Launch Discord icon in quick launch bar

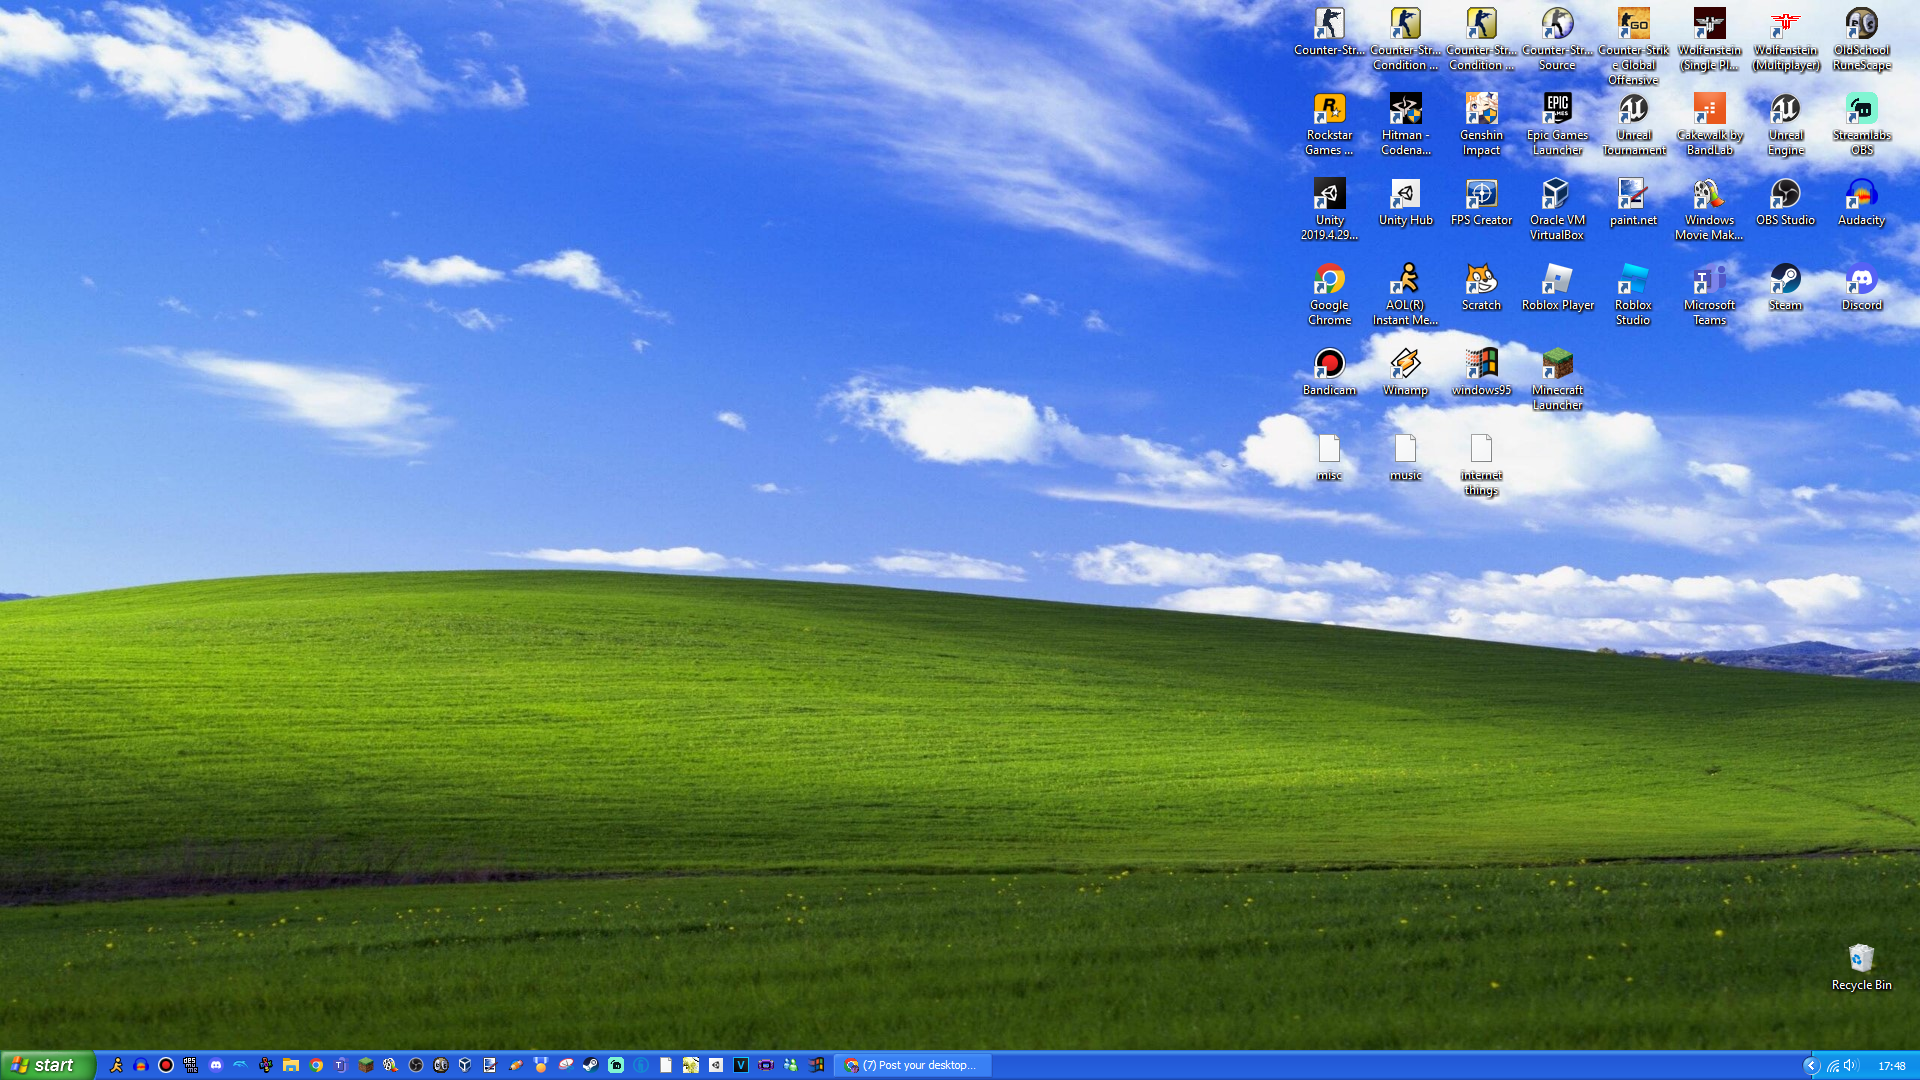[216, 1065]
